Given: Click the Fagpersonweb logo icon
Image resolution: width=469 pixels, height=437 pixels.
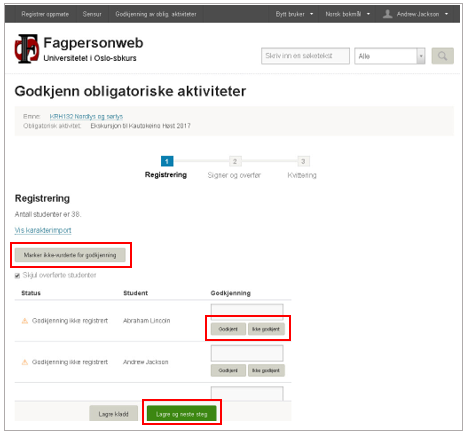Looking at the screenshot, I should [27, 49].
